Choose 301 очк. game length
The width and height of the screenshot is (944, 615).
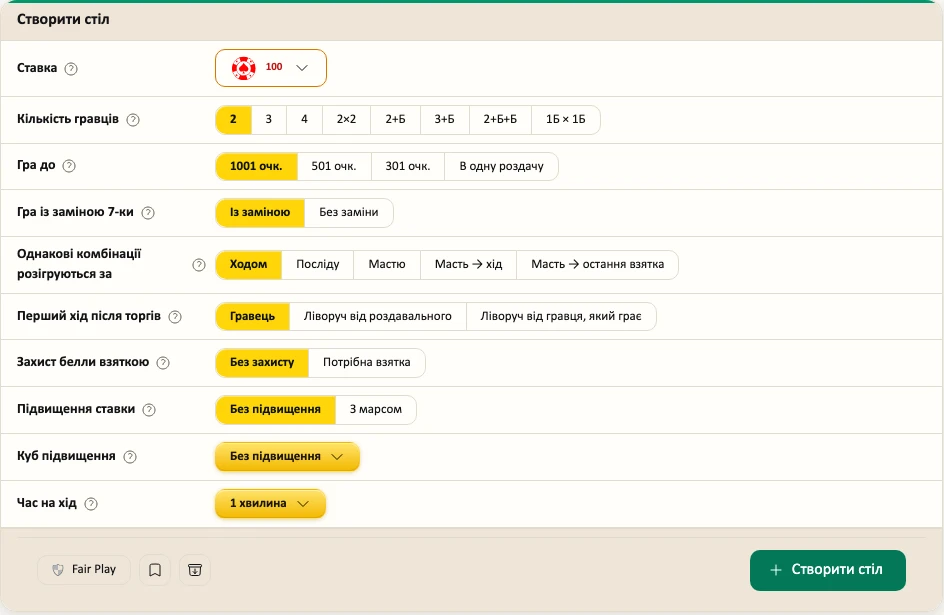[408, 166]
